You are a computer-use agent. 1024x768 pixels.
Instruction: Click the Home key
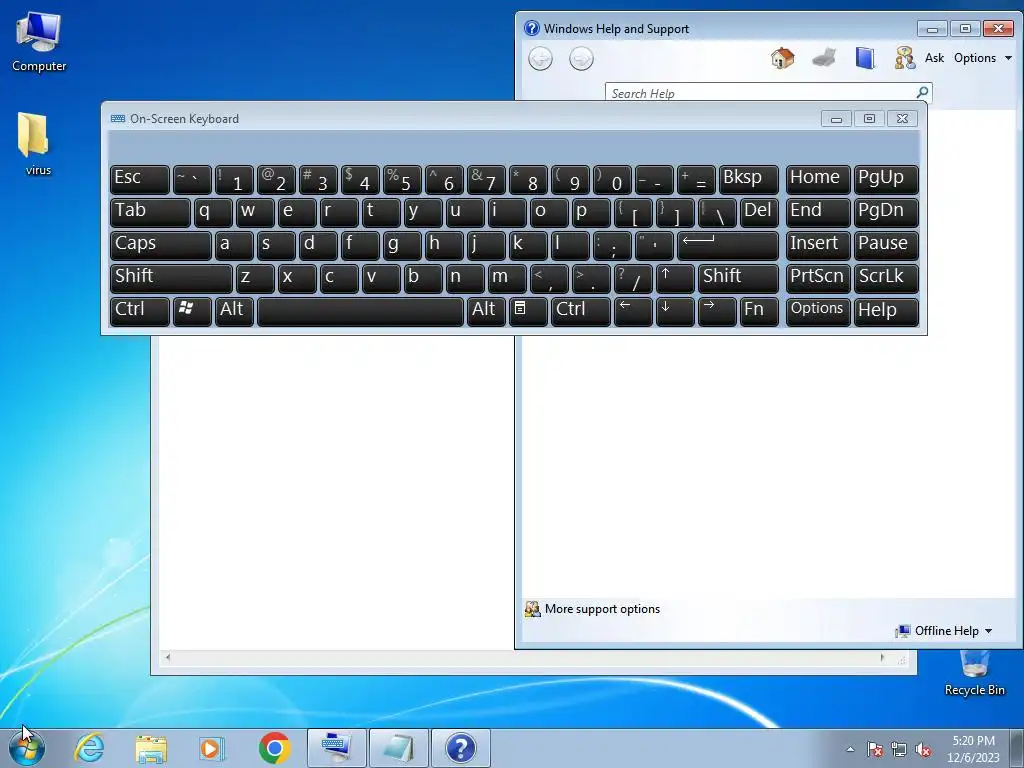(818, 180)
